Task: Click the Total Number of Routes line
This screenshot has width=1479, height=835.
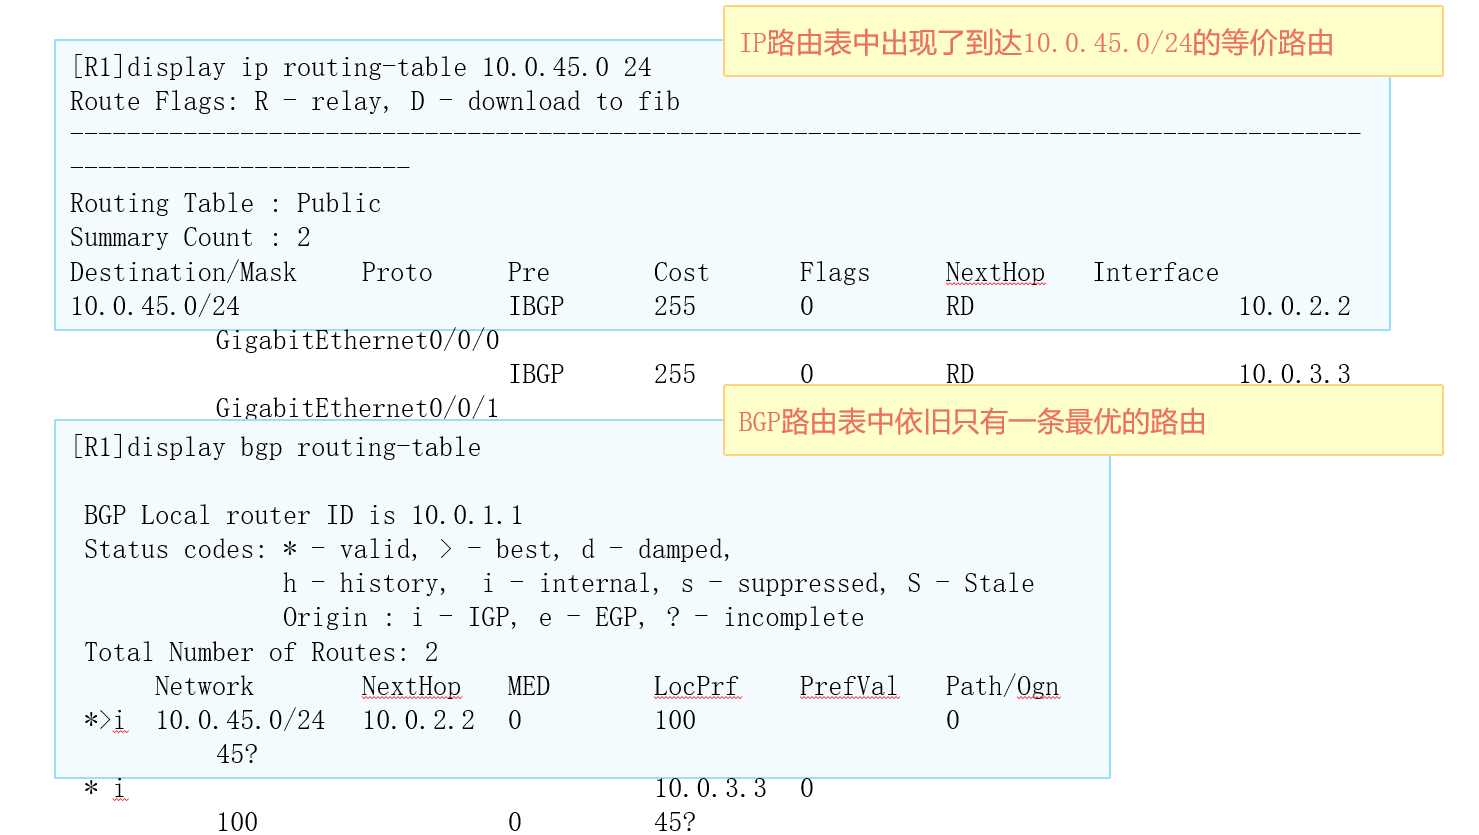Action: (x=261, y=653)
